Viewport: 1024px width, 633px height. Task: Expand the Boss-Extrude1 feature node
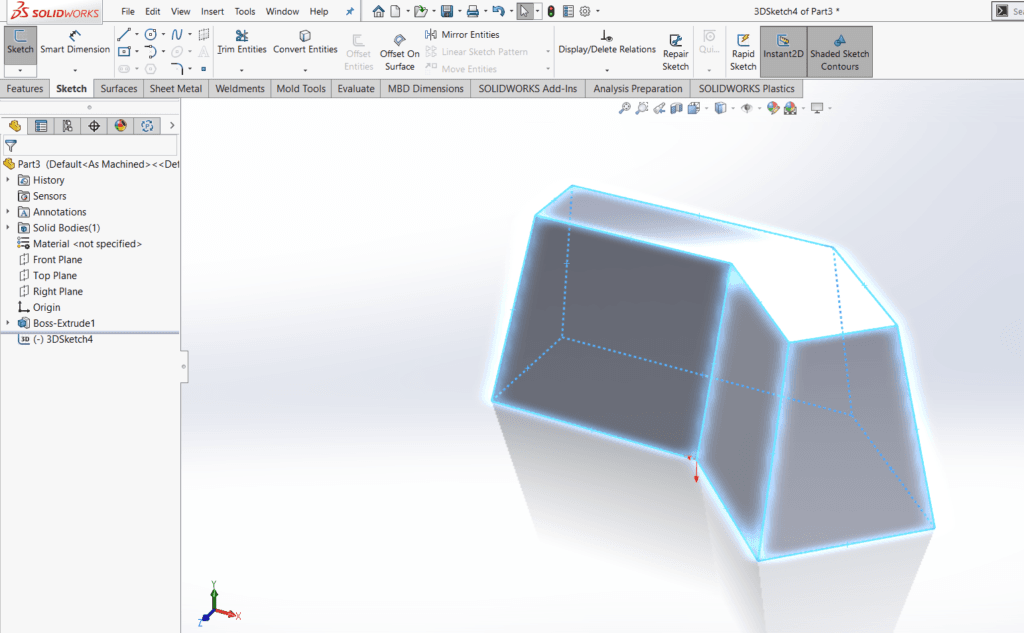[x=8, y=323]
